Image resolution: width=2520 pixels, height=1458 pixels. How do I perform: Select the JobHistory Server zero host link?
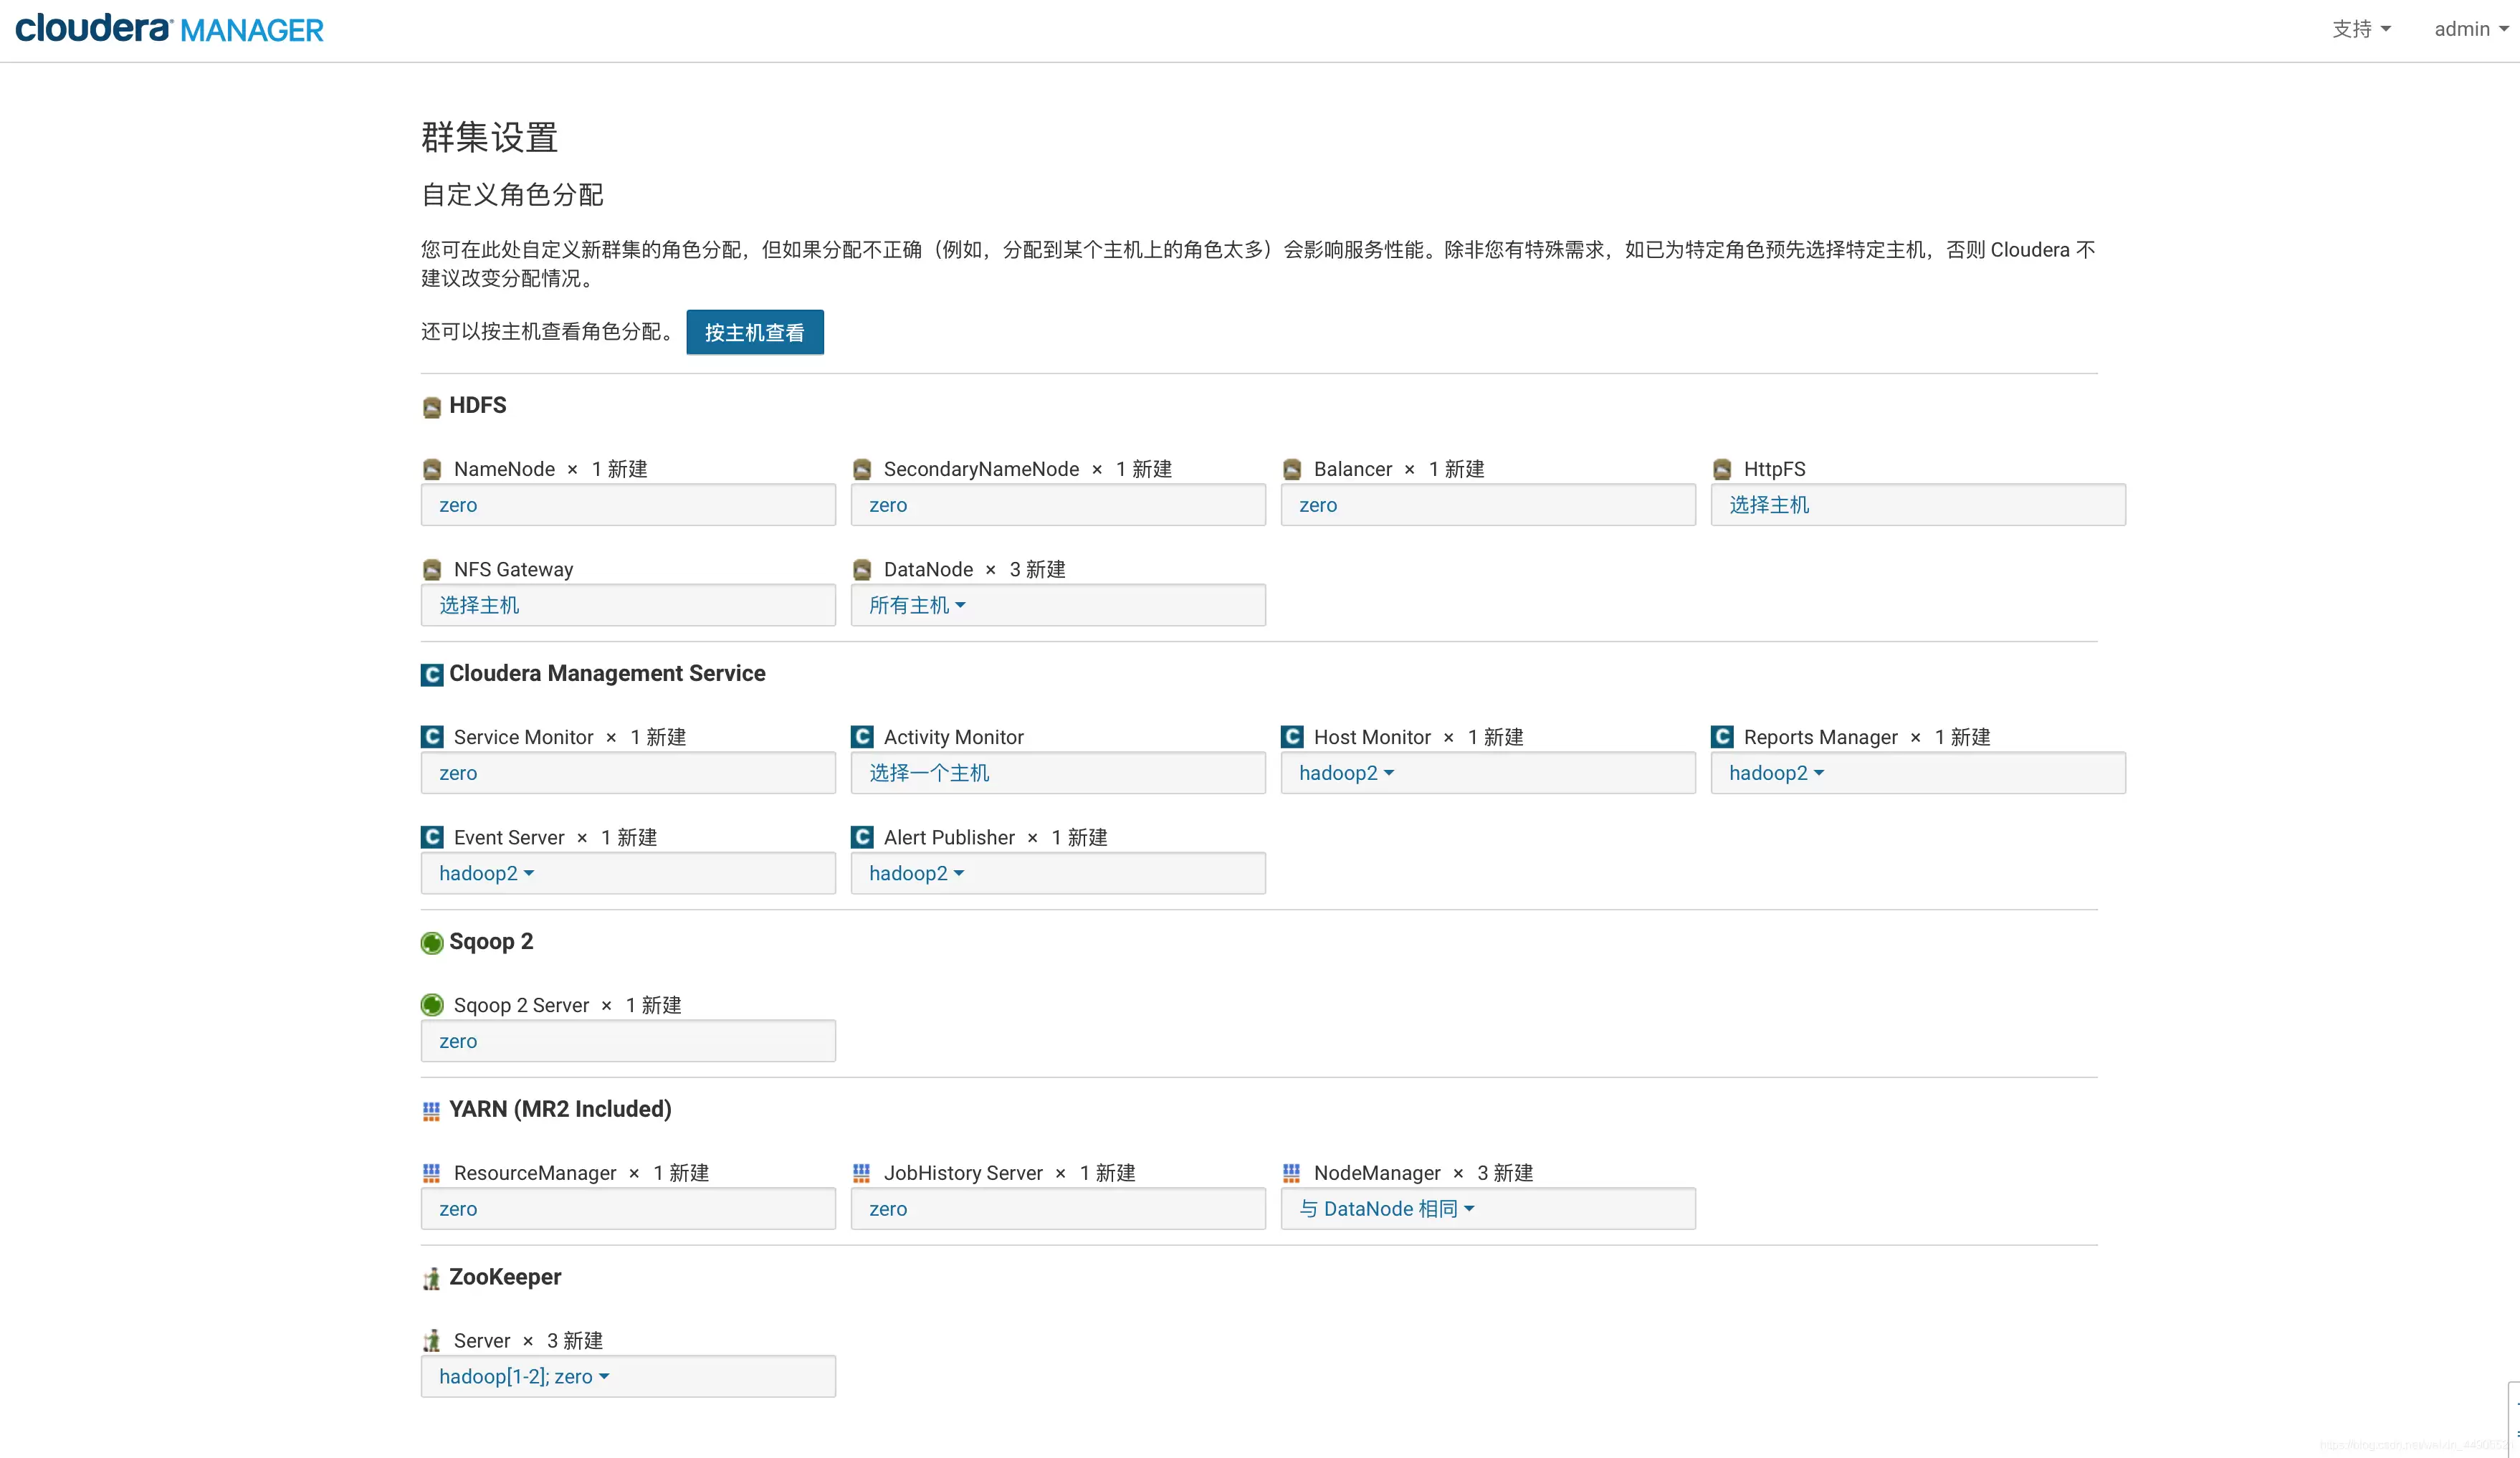coord(888,1210)
